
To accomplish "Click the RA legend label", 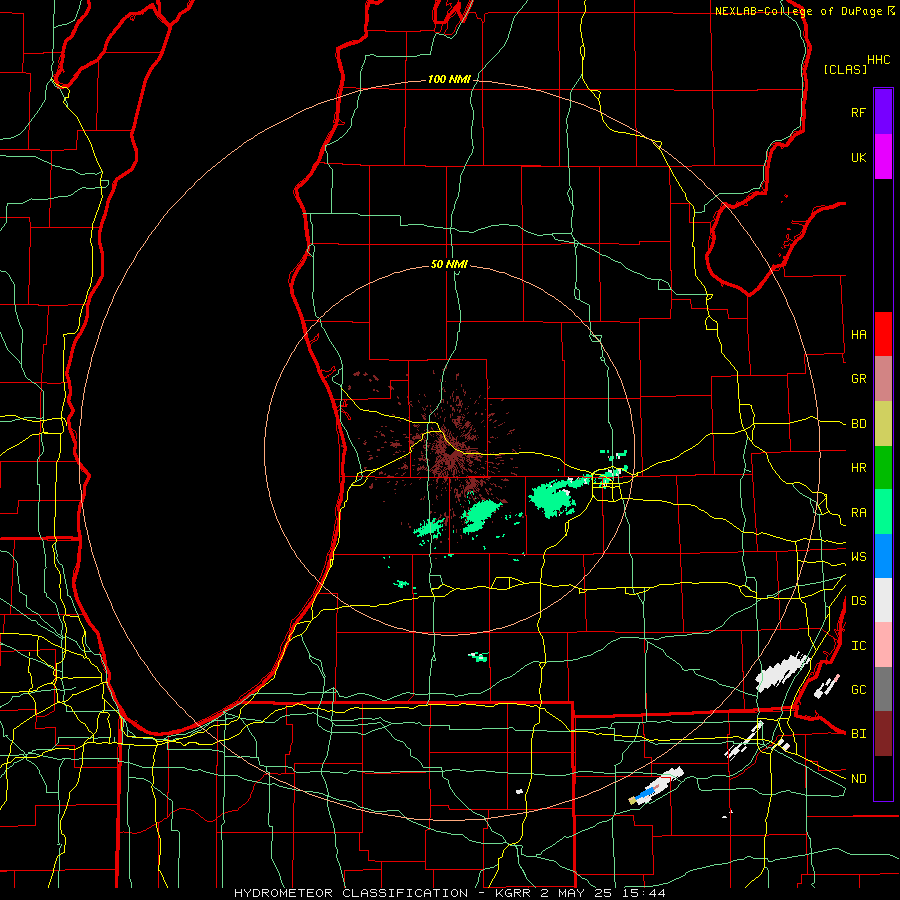I will 858,513.
